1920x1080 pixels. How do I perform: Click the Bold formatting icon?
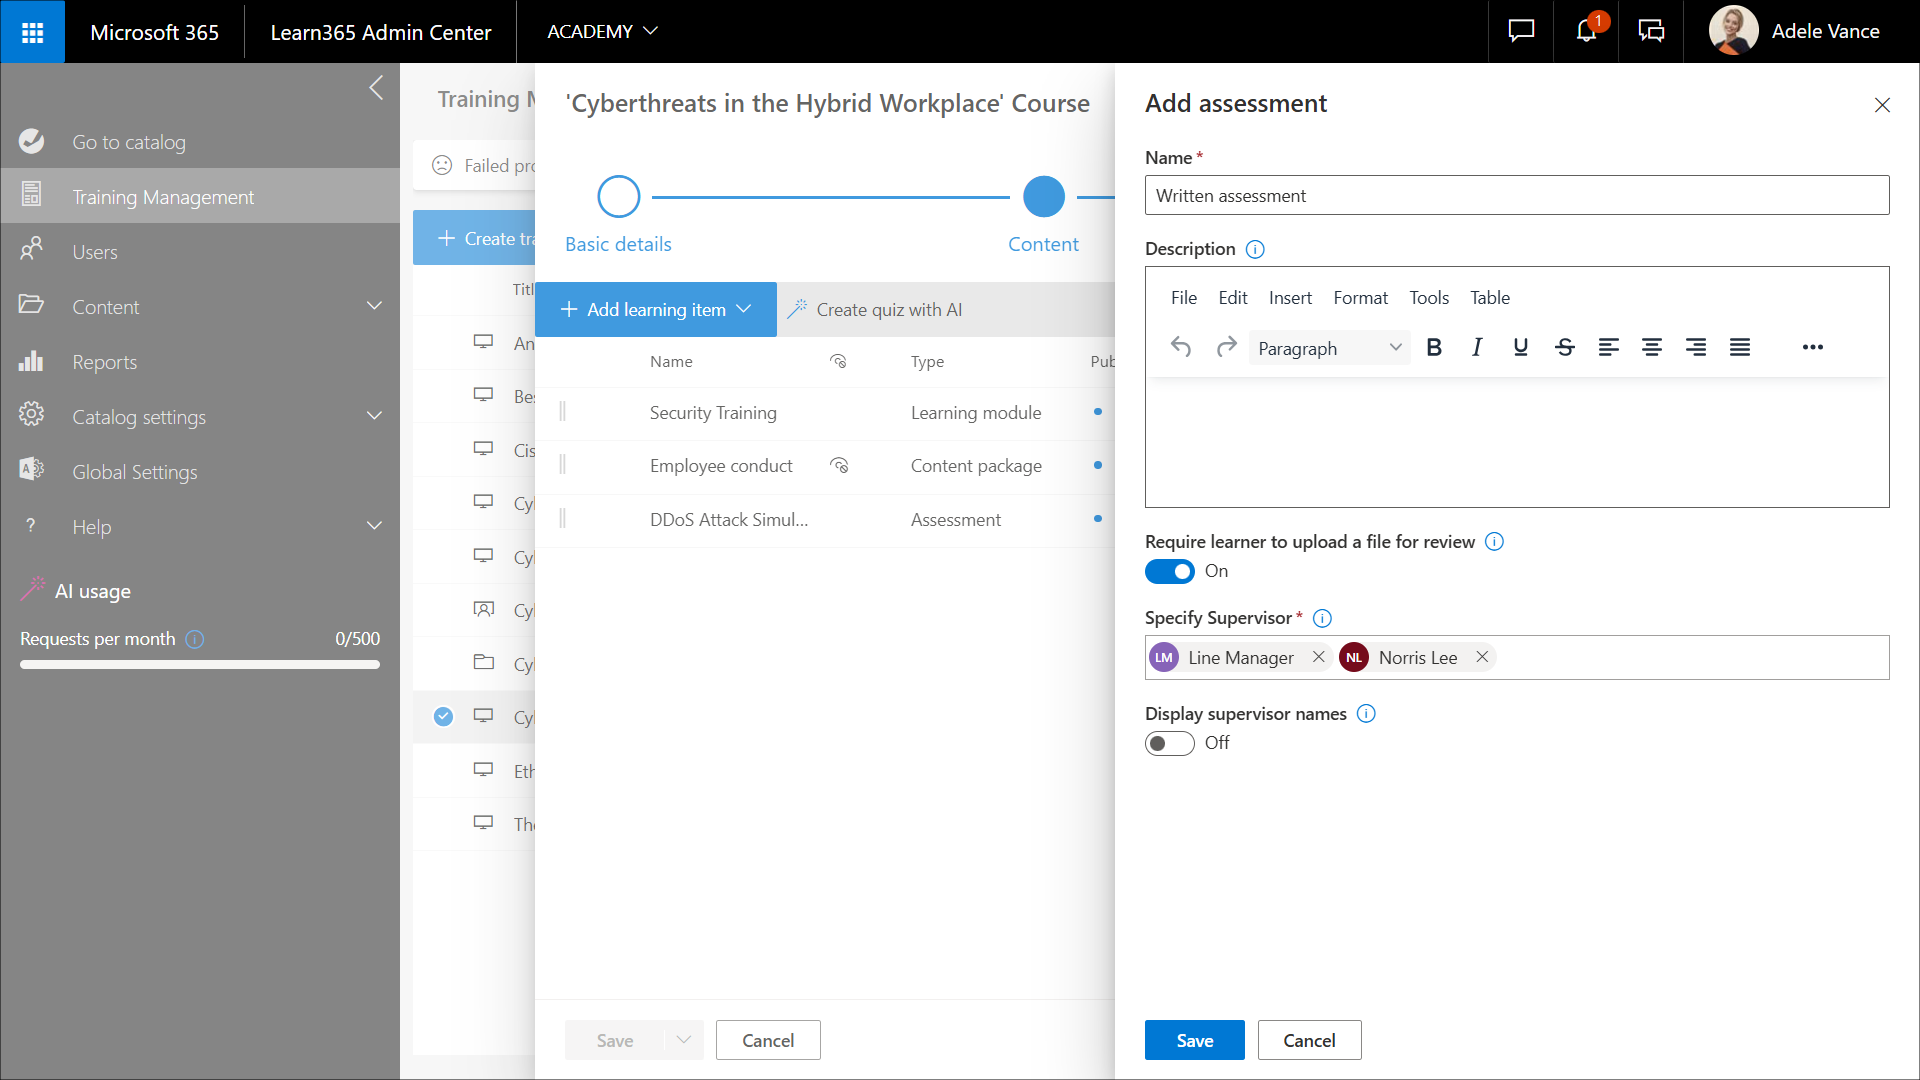1434,347
